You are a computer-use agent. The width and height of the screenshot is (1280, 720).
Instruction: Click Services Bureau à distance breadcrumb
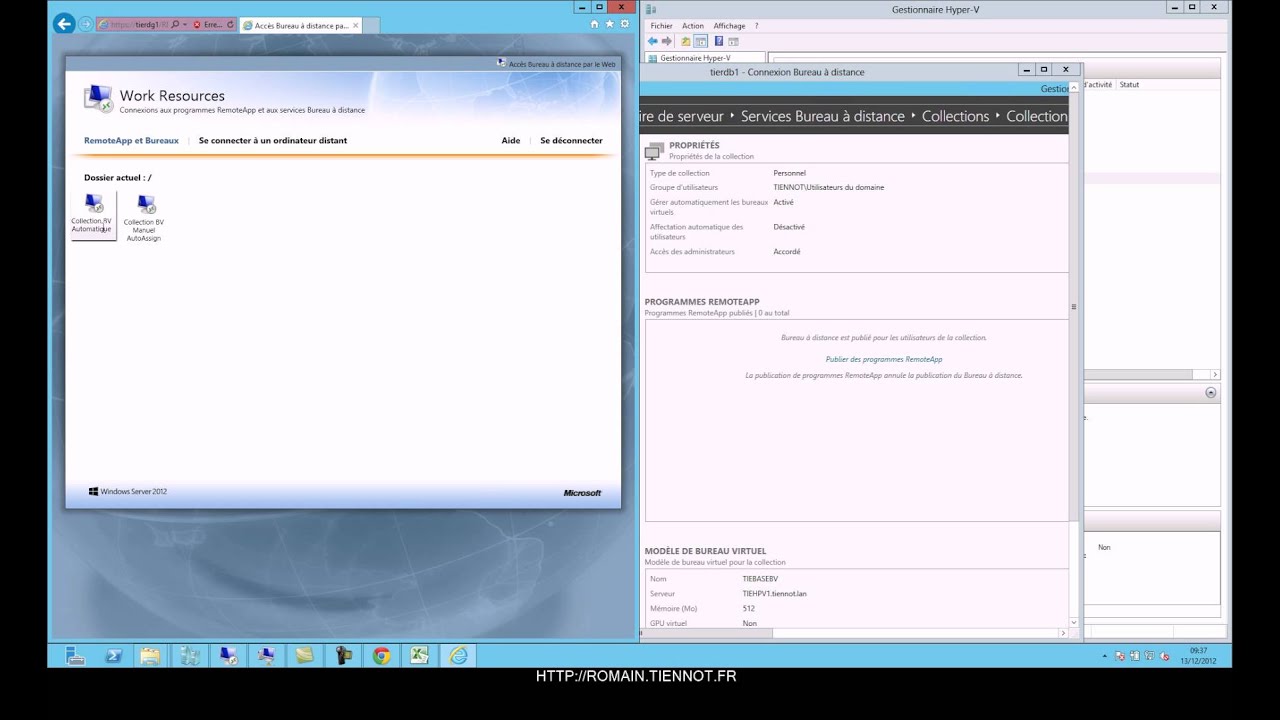point(823,116)
